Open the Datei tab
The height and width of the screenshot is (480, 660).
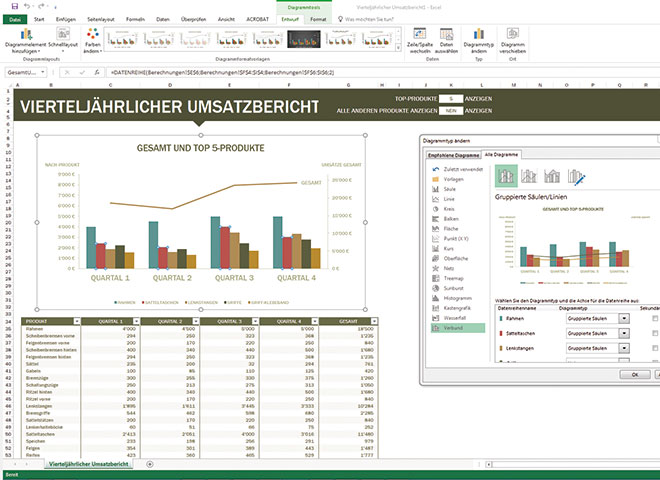click(15, 19)
